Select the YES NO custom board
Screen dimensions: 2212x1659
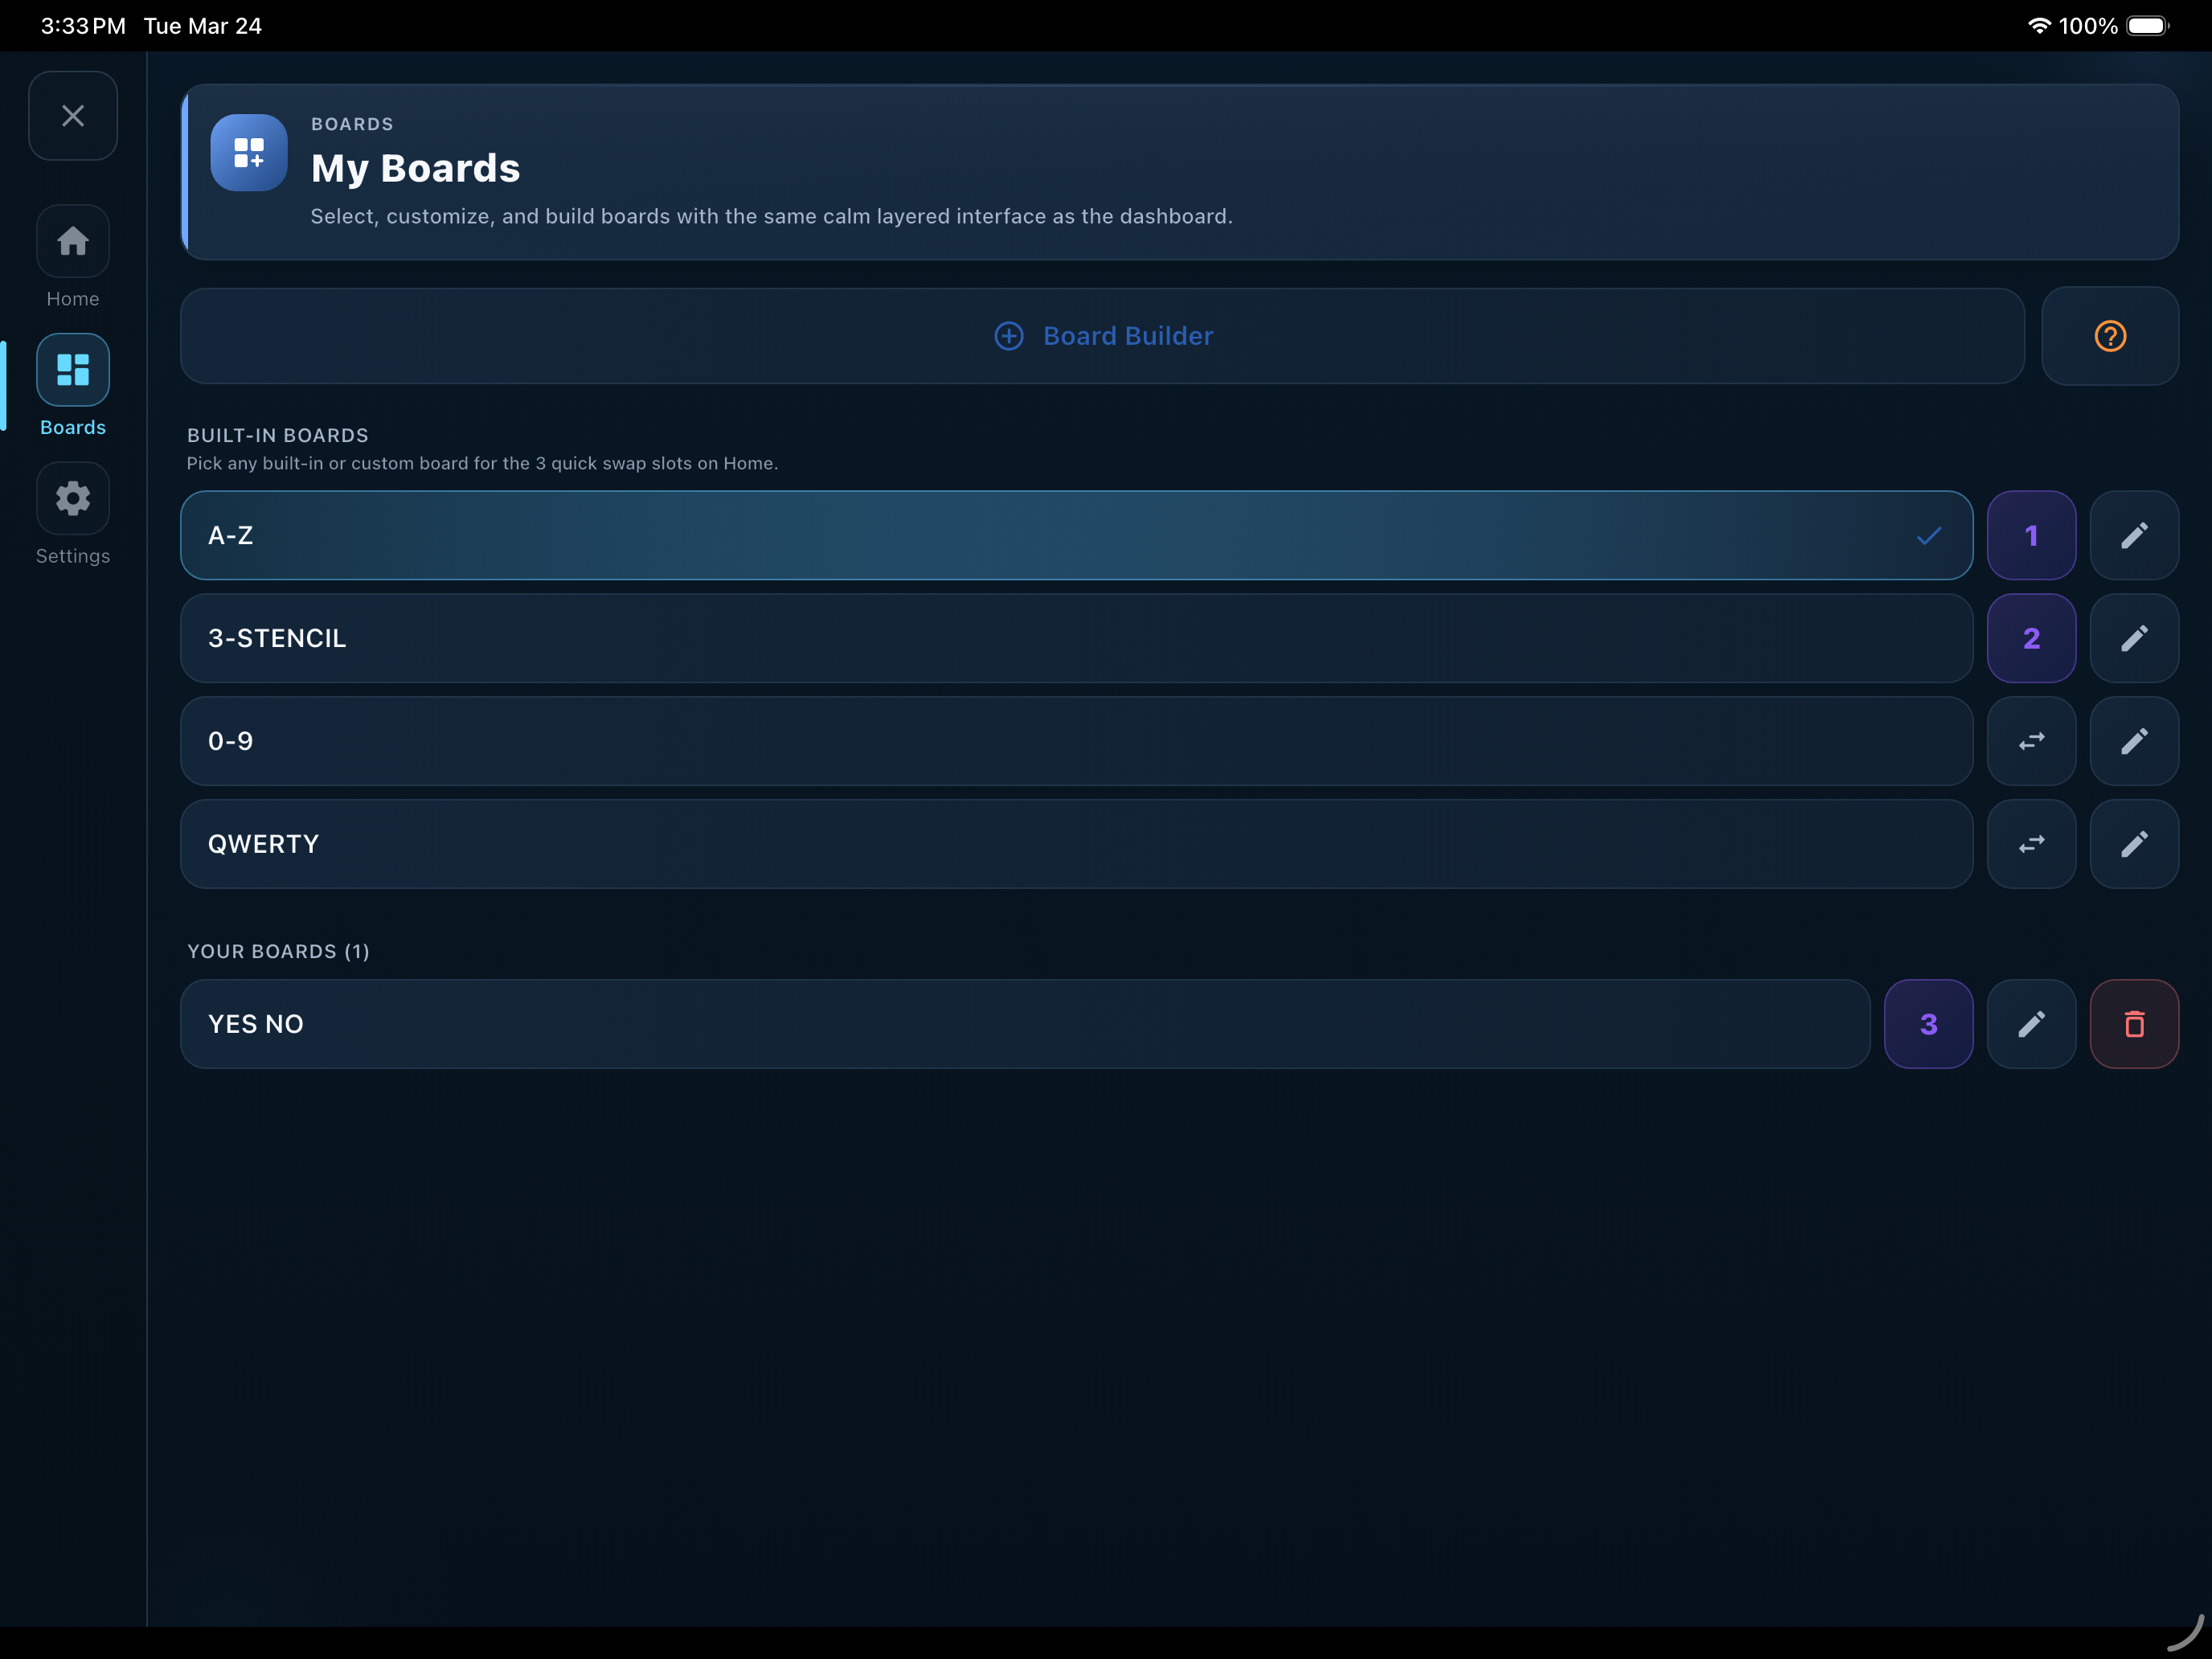[1025, 1024]
